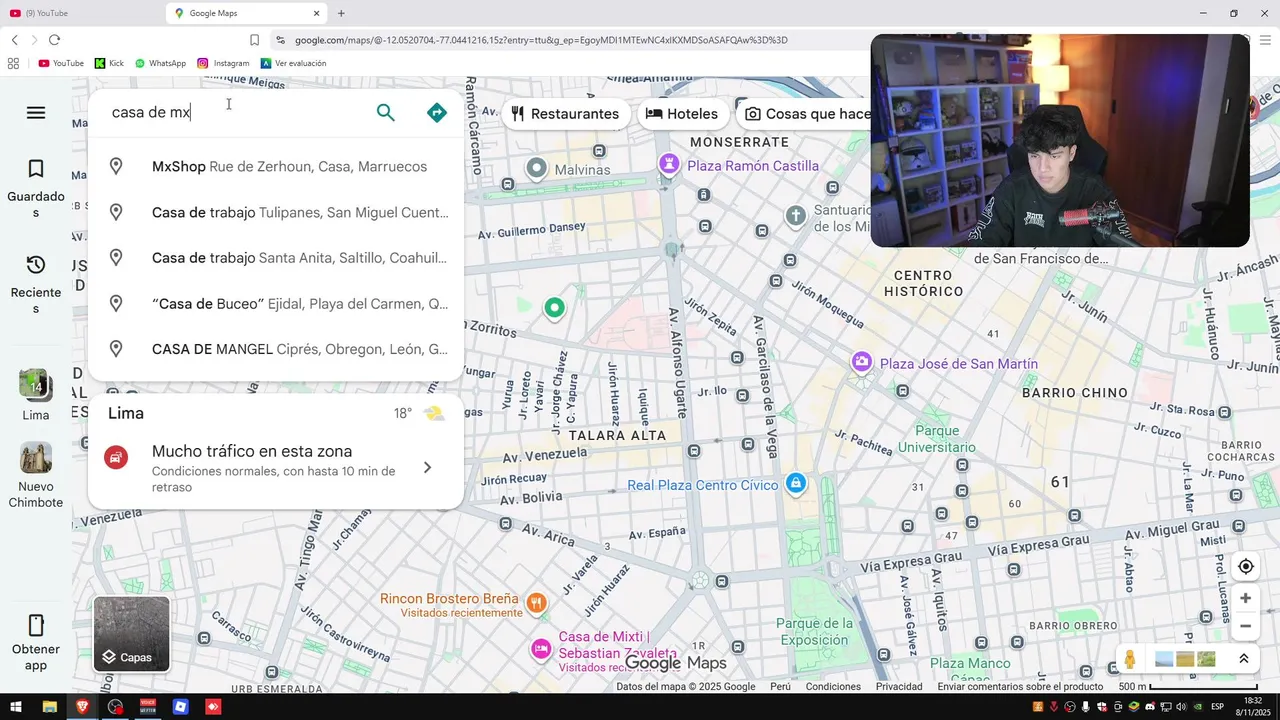Image resolution: width=1280 pixels, height=720 pixels.
Task: Select Casa de trabajo Santa Anita suggestion
Action: point(276,258)
